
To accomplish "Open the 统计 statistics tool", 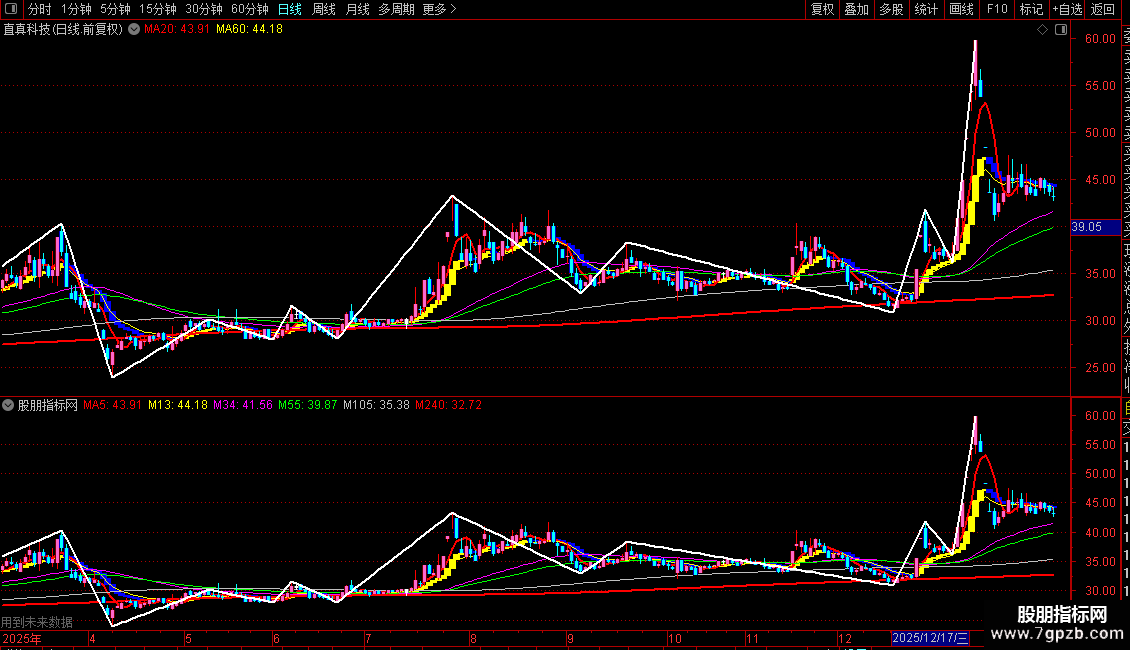I will coord(926,9).
